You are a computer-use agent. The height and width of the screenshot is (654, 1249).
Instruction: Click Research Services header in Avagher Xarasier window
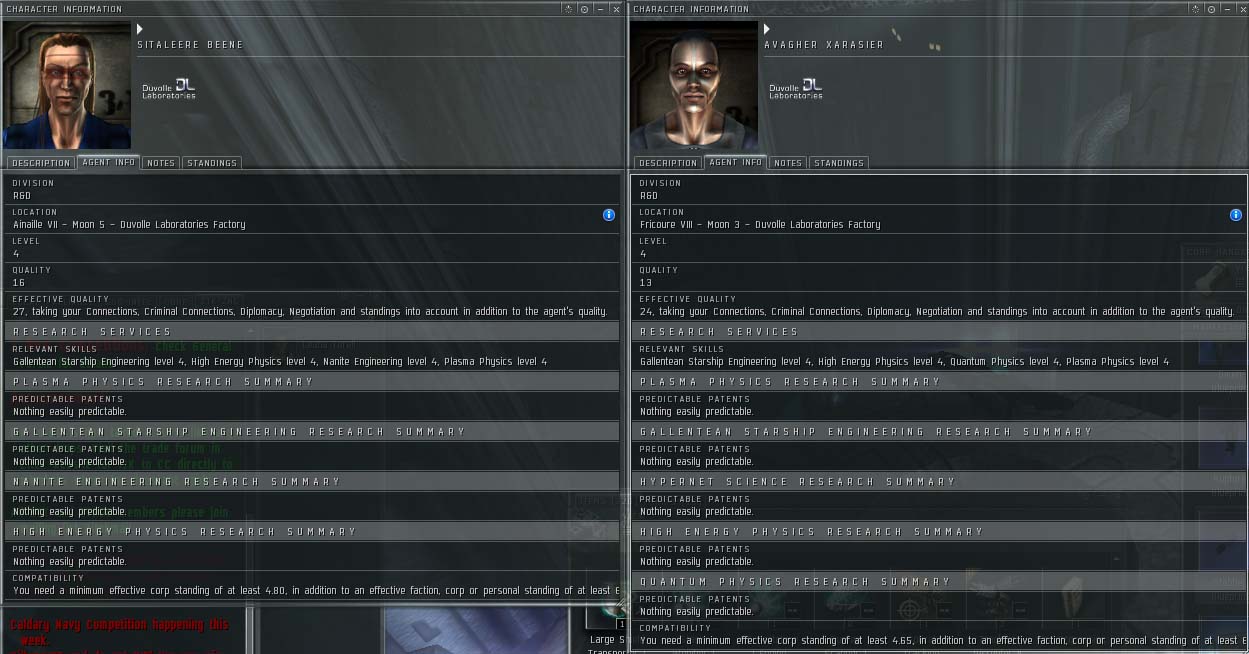(939, 331)
